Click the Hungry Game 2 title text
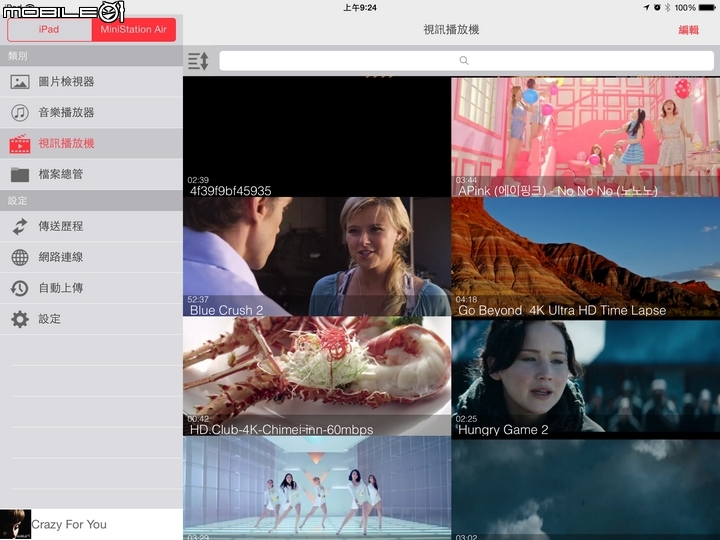The image size is (720, 540). (503, 430)
